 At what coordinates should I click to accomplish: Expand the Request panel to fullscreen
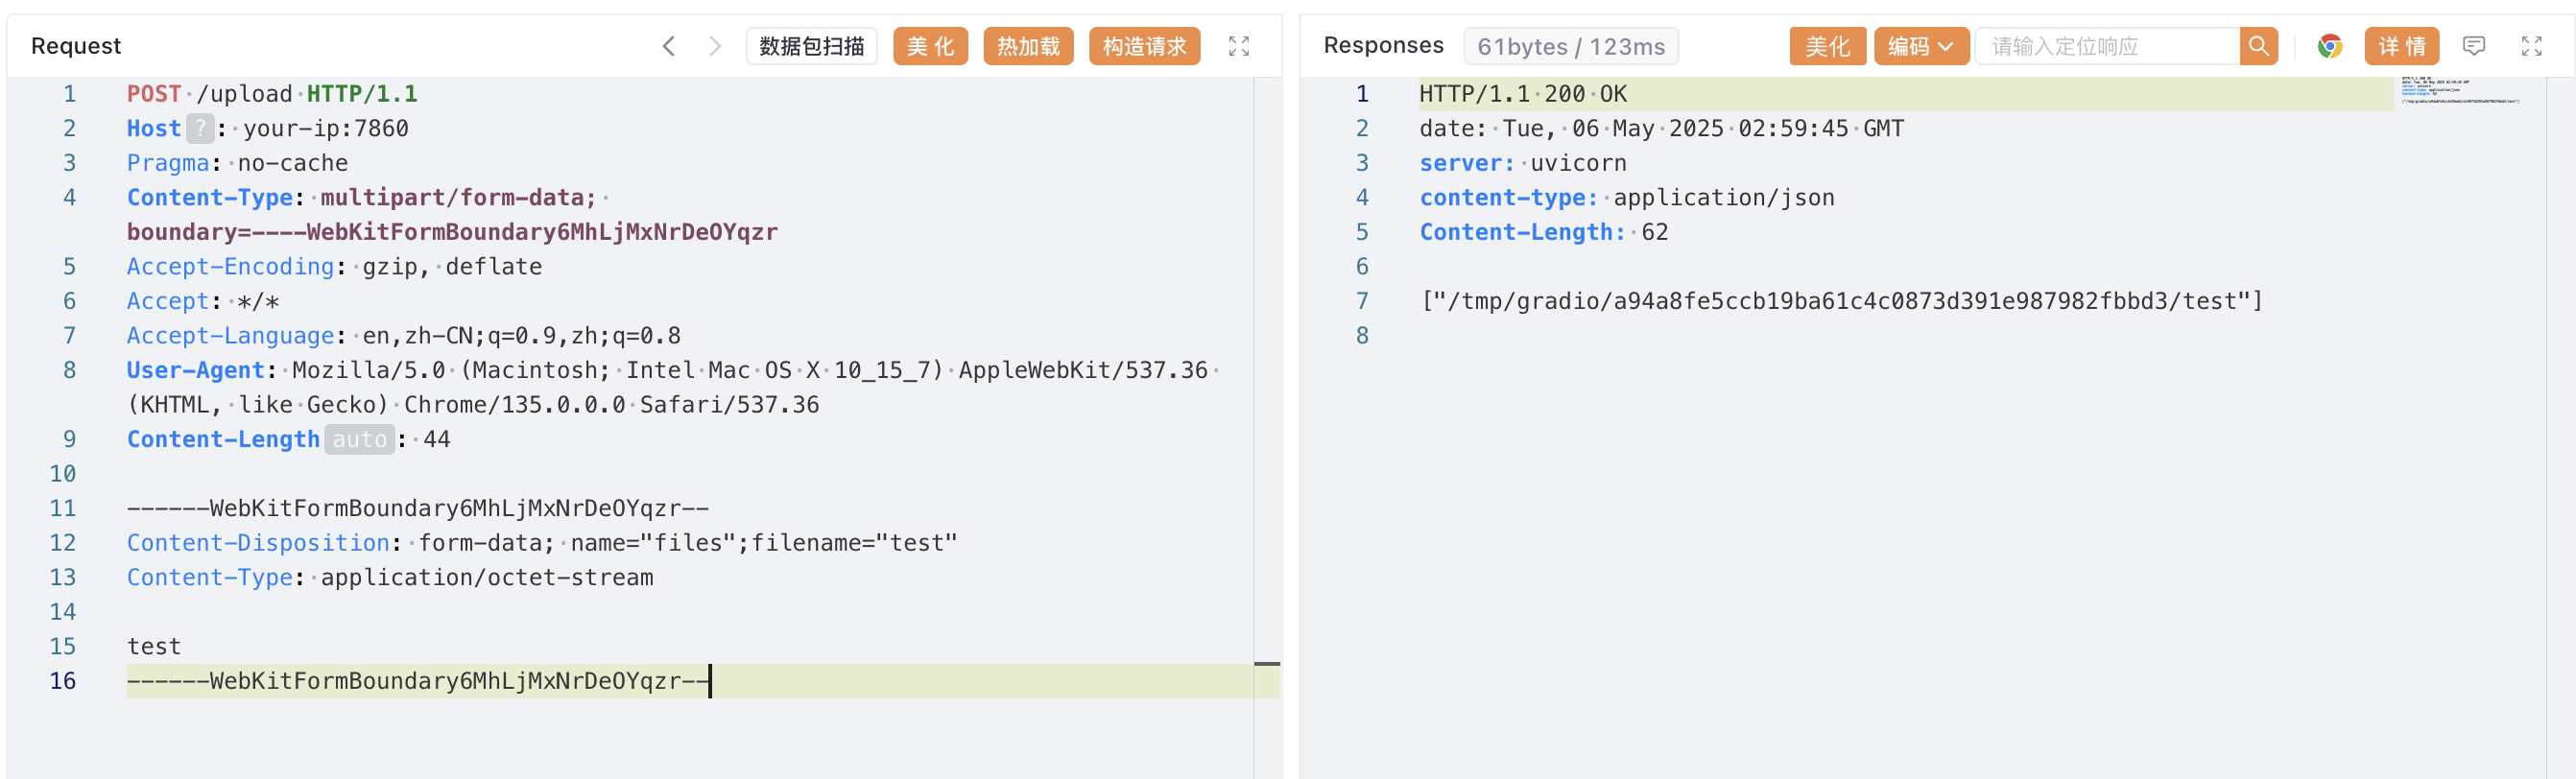point(1238,46)
